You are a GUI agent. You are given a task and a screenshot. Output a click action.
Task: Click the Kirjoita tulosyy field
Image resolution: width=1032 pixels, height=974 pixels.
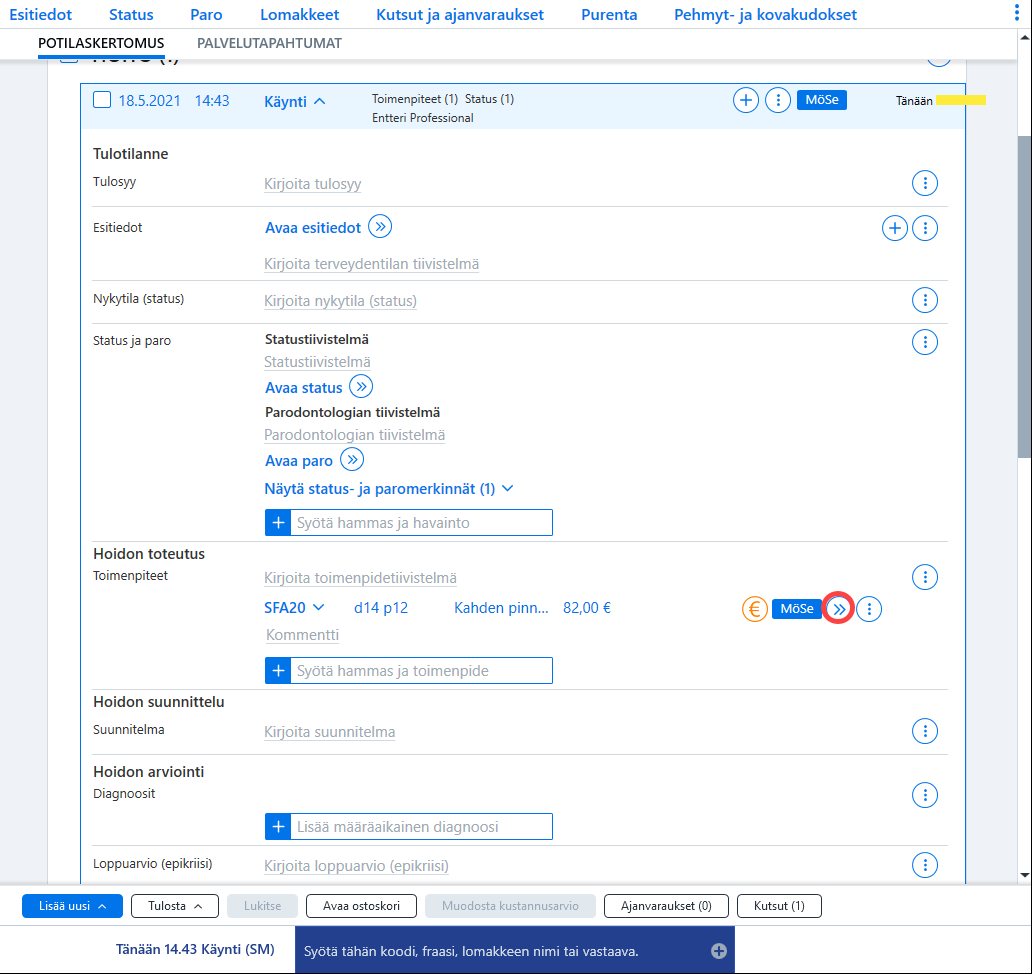pos(313,184)
